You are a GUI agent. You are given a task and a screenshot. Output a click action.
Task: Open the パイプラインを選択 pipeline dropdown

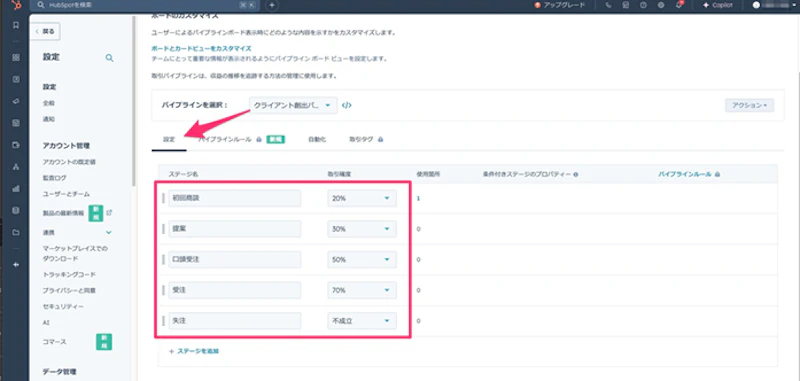pos(293,106)
